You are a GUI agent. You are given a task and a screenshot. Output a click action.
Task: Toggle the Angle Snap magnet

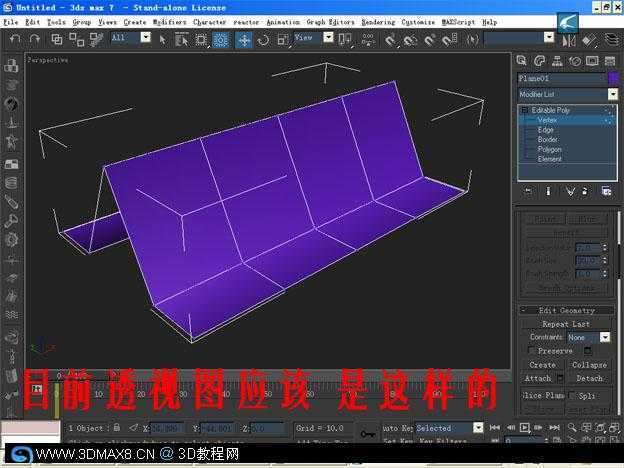pos(410,40)
